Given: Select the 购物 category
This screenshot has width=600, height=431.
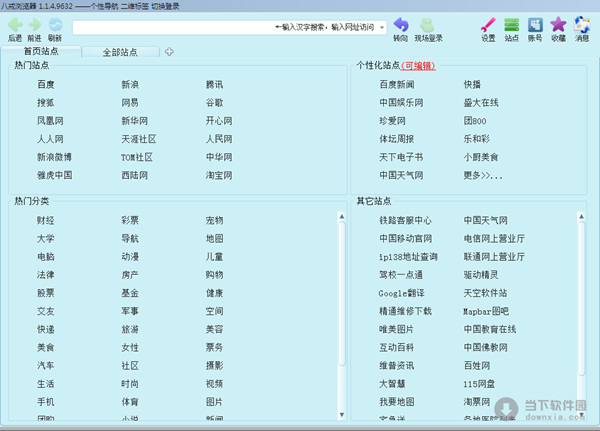Looking at the screenshot, I should (214, 275).
